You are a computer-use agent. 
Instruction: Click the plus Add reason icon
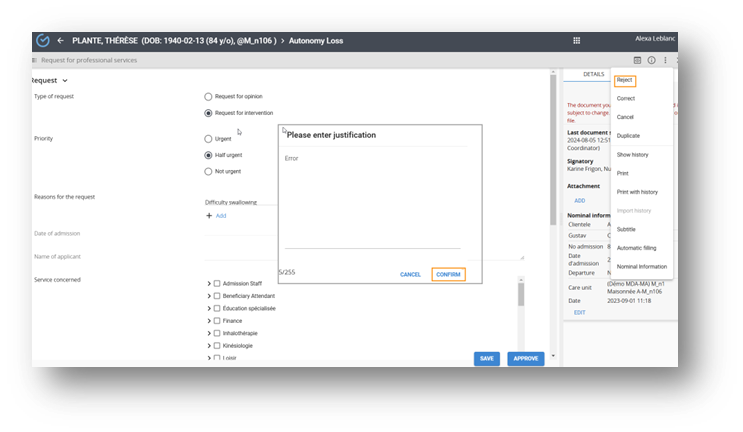pos(209,215)
